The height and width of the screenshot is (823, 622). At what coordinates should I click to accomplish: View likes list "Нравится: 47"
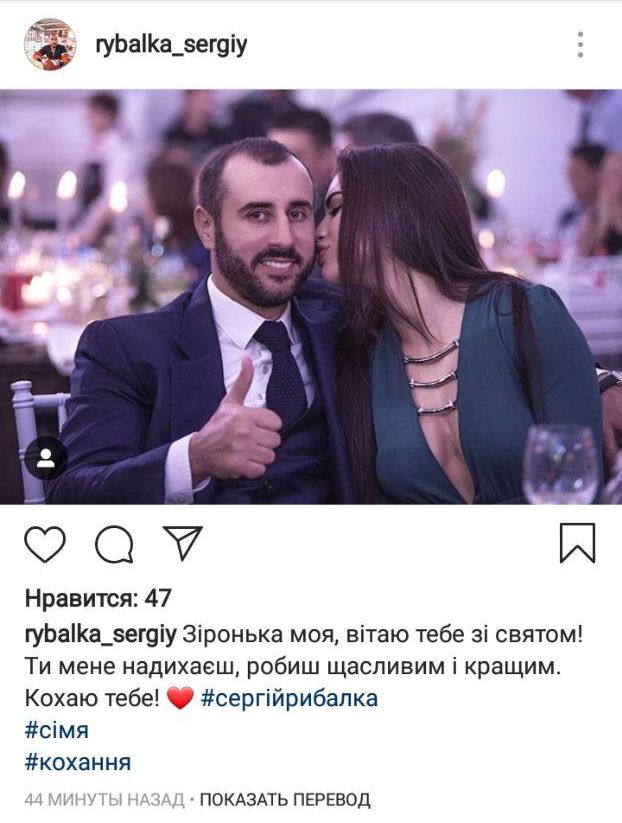tap(98, 598)
